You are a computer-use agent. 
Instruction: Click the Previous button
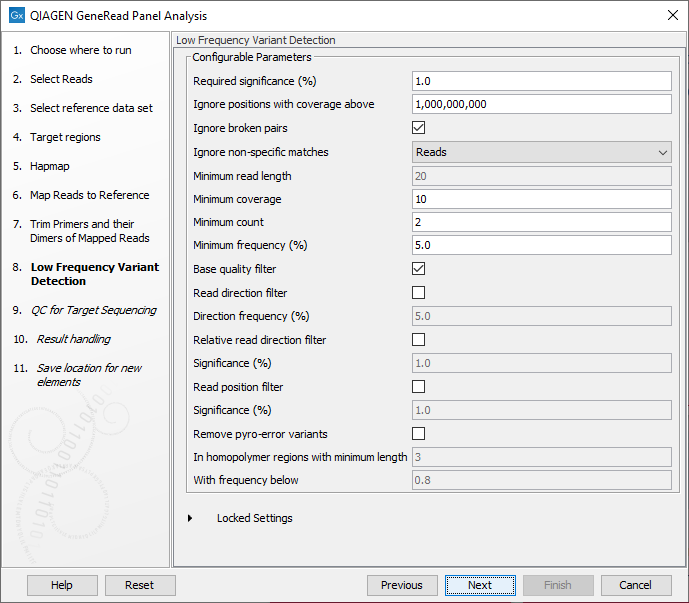pyautogui.click(x=402, y=585)
